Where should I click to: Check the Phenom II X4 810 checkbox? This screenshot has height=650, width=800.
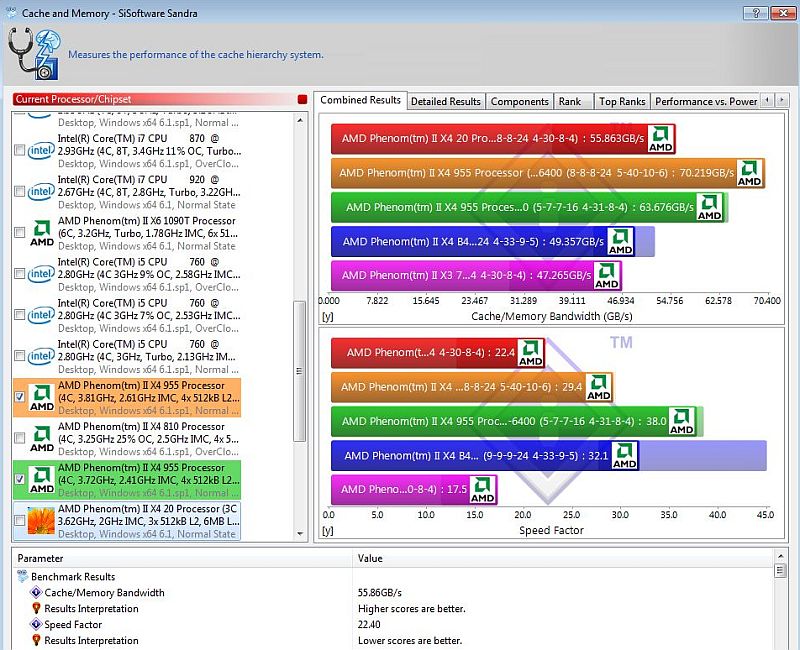[19, 438]
